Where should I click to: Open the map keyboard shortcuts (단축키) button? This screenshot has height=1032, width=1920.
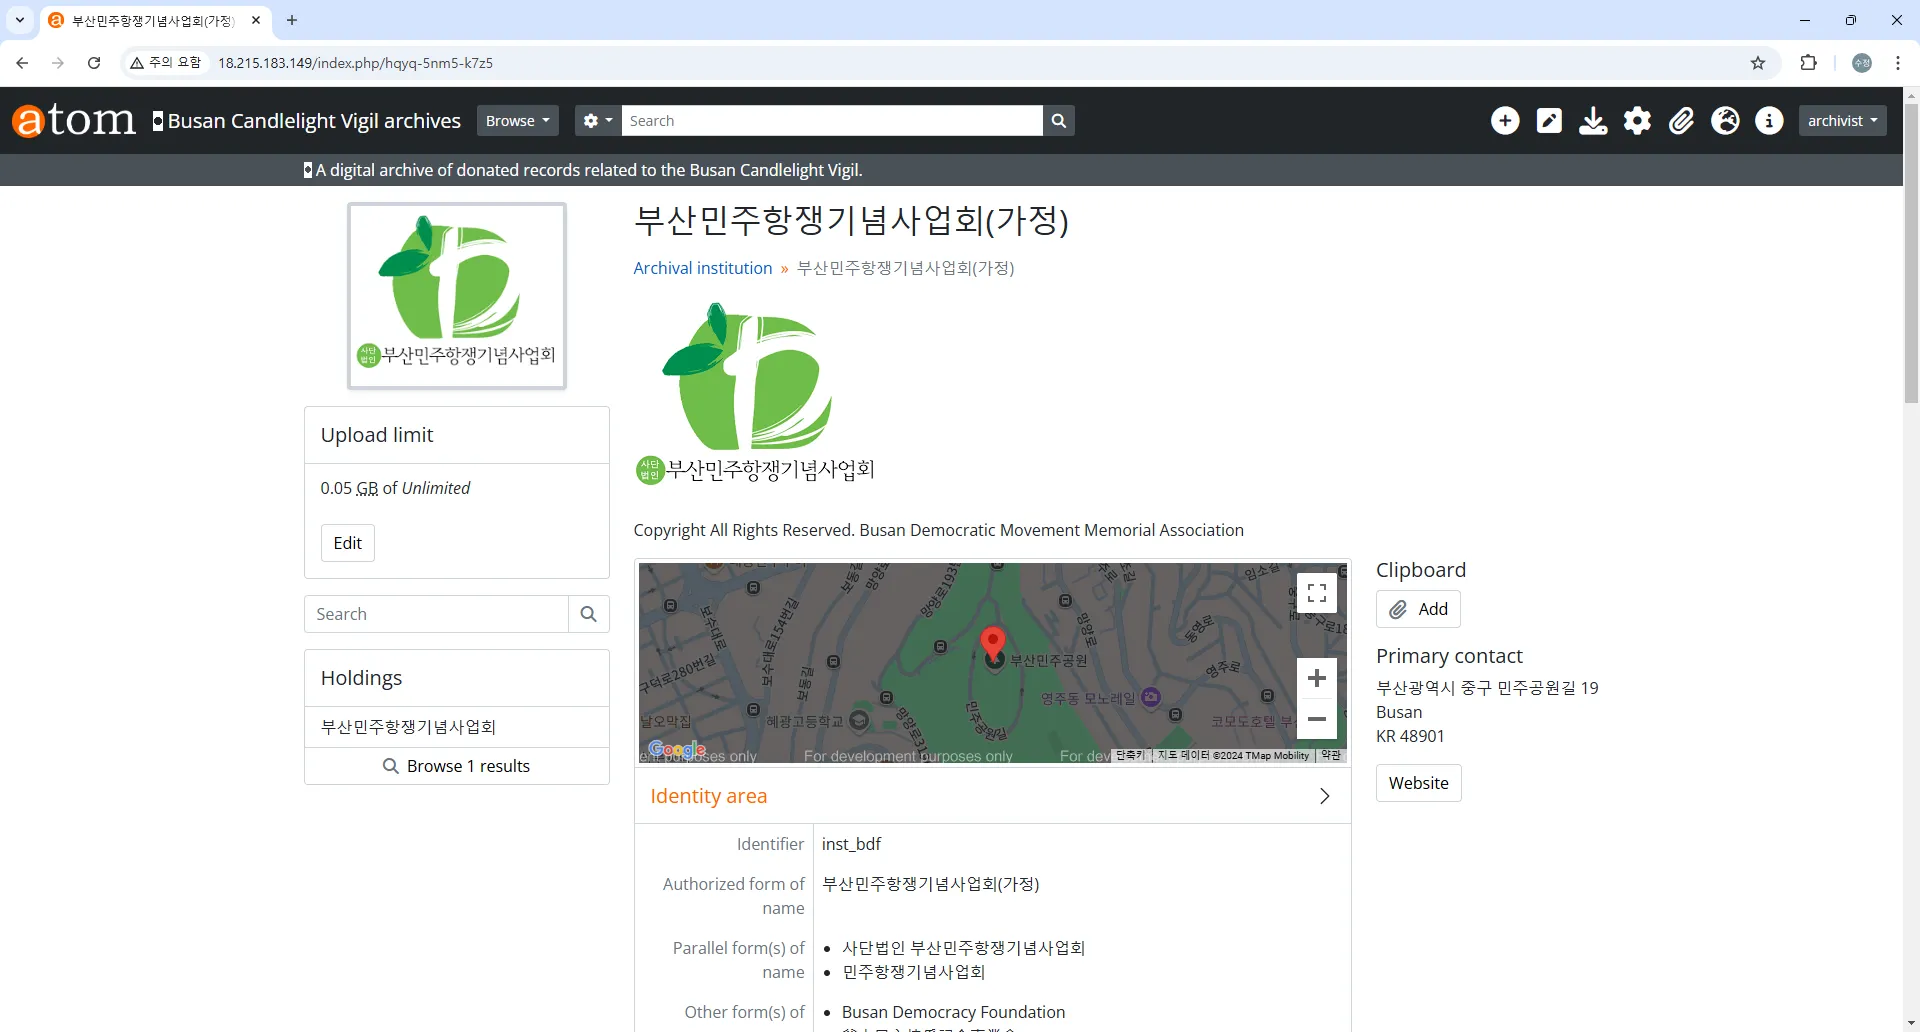[x=1130, y=755]
